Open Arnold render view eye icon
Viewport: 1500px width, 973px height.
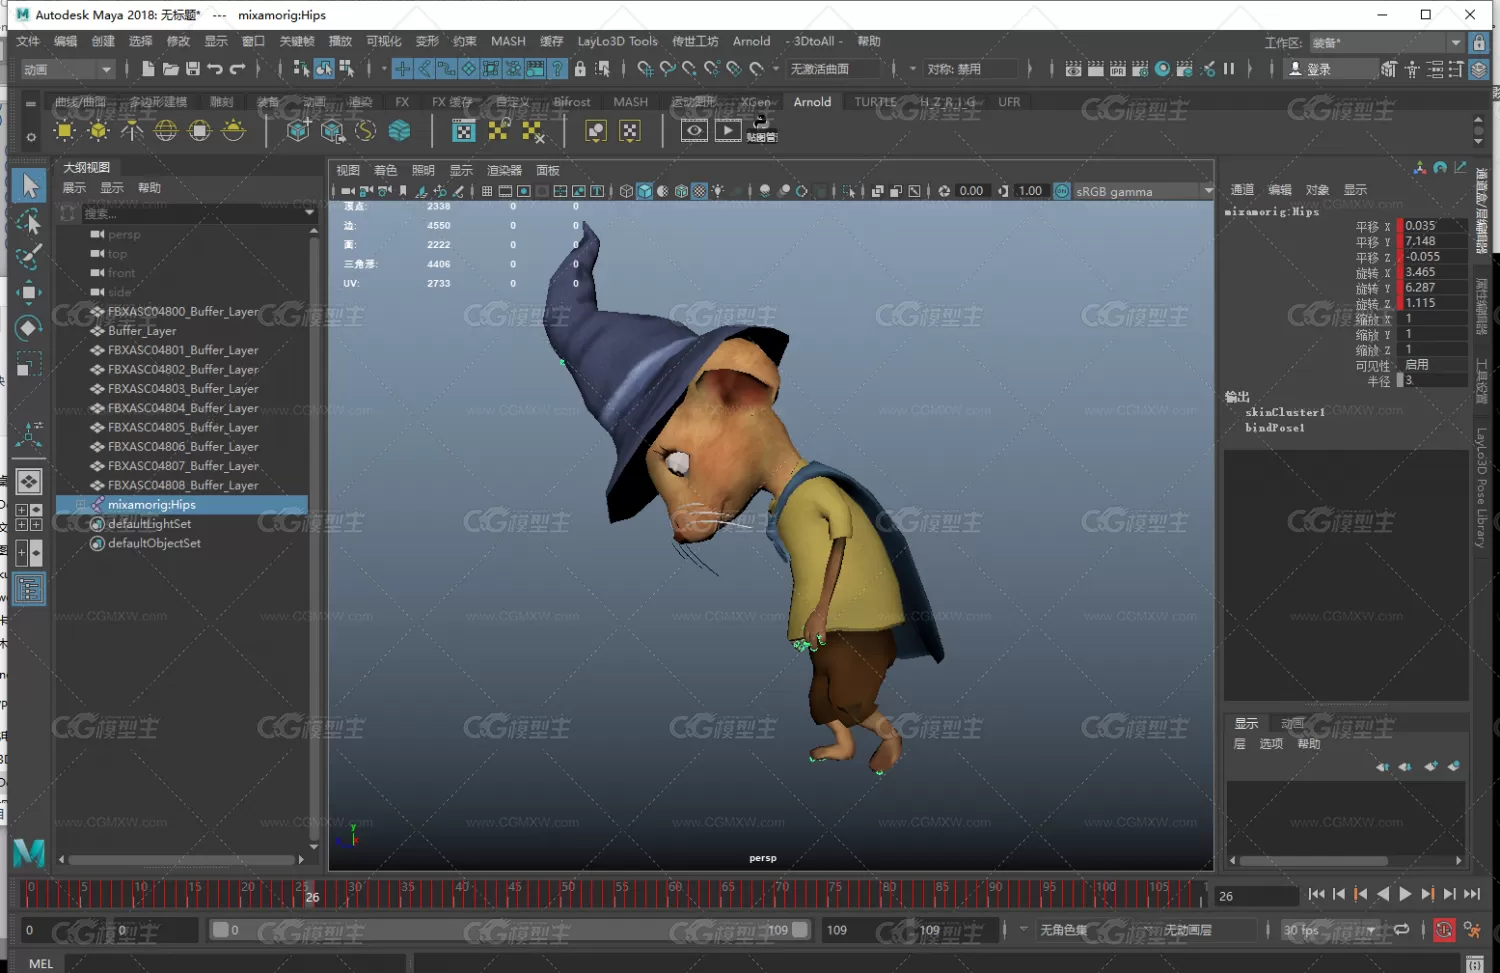click(694, 131)
